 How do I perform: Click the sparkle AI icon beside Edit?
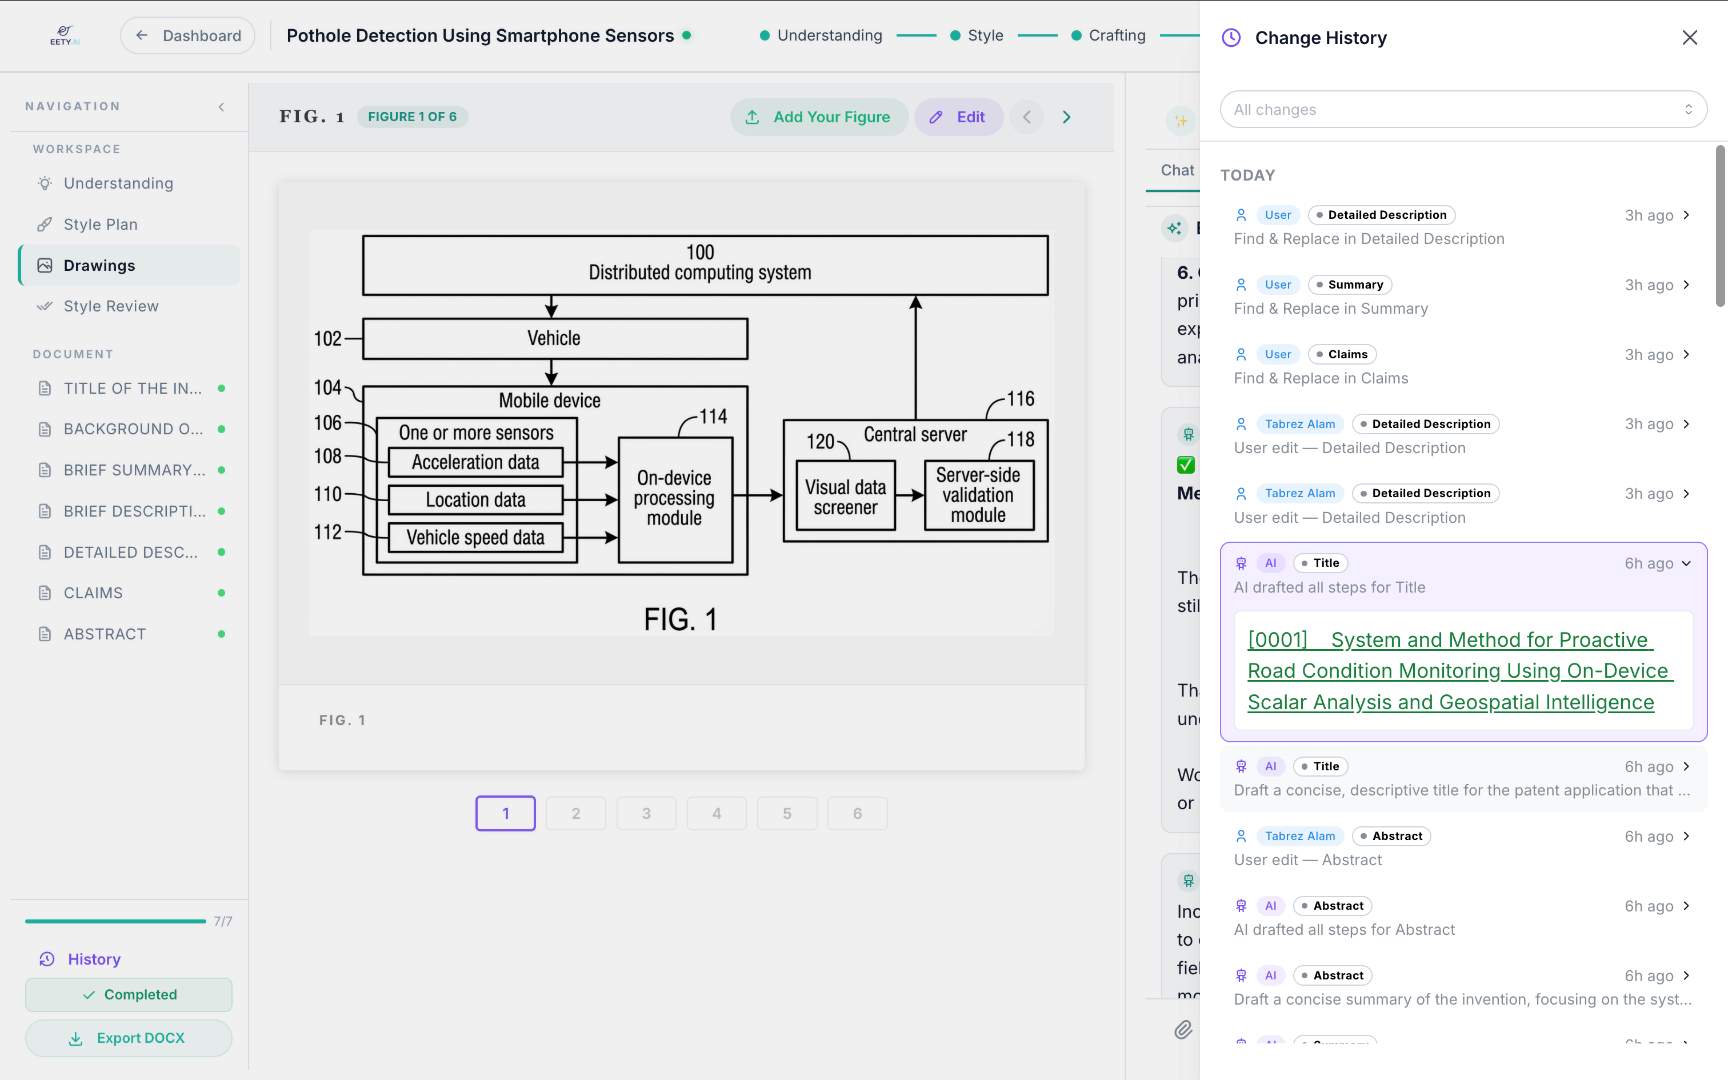pyautogui.click(x=1181, y=121)
